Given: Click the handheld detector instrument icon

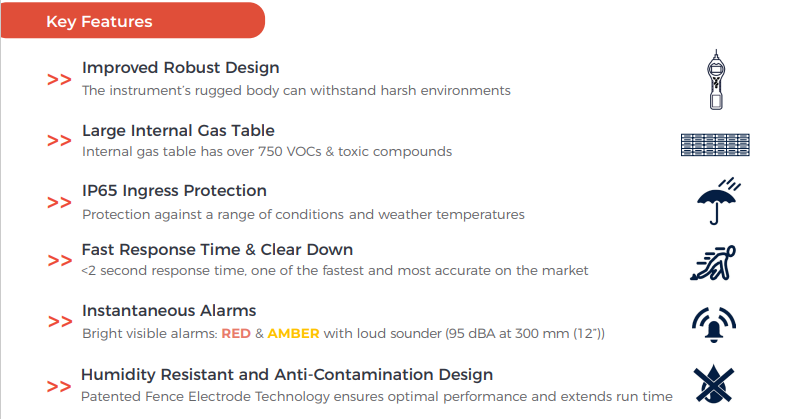Looking at the screenshot, I should pyautogui.click(x=716, y=80).
